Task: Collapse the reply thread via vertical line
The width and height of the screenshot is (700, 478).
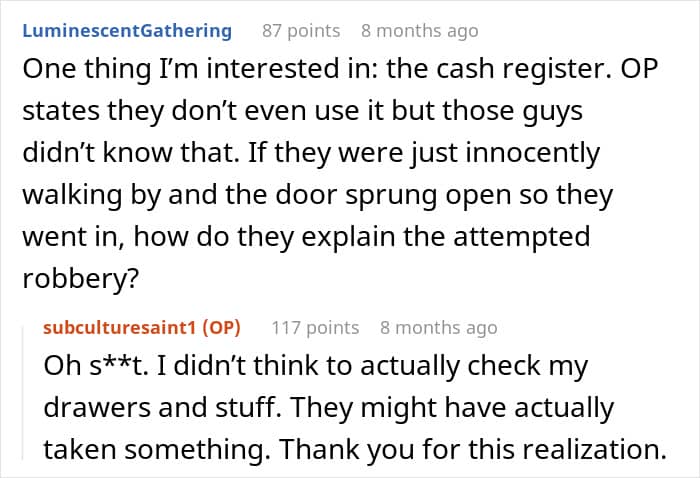Action: pyautogui.click(x=23, y=393)
